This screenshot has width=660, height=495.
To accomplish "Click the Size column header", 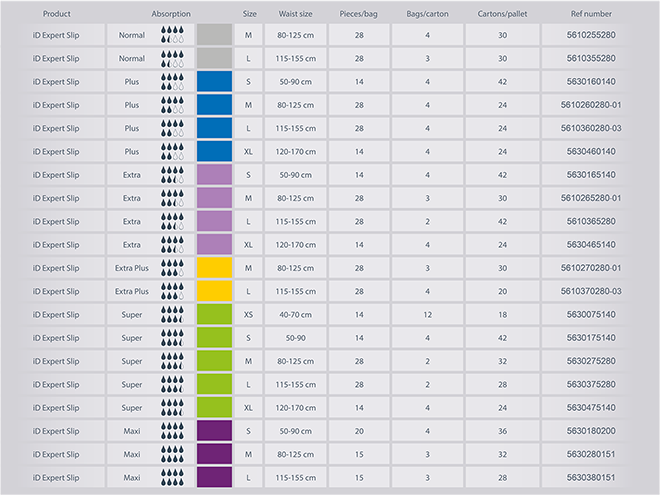I will tap(249, 14).
